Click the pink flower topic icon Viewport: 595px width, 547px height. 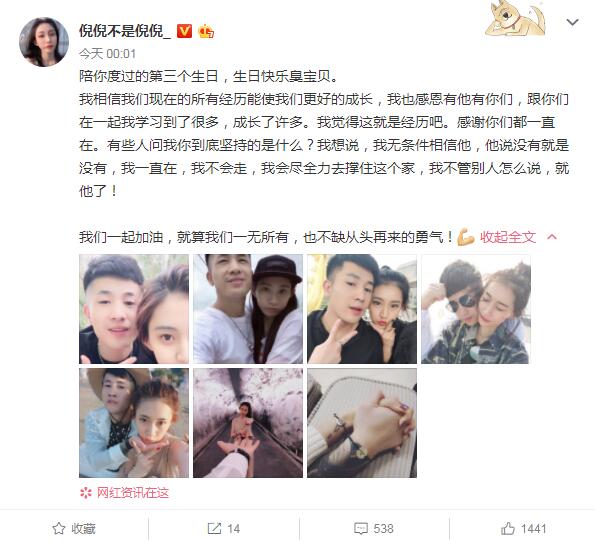click(x=86, y=493)
